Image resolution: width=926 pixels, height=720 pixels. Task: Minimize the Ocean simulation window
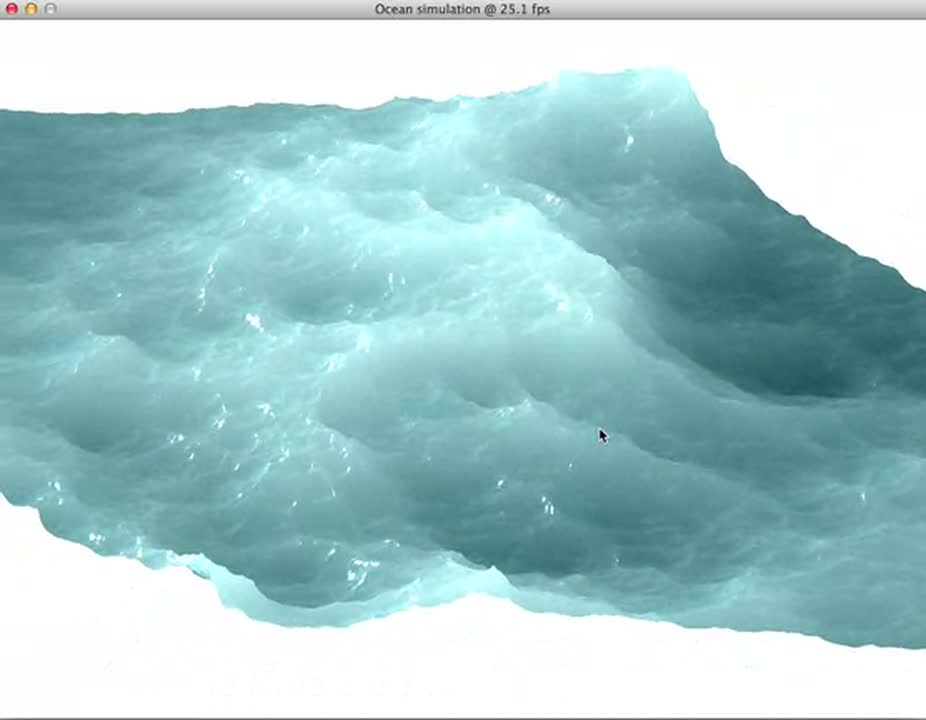[31, 9]
